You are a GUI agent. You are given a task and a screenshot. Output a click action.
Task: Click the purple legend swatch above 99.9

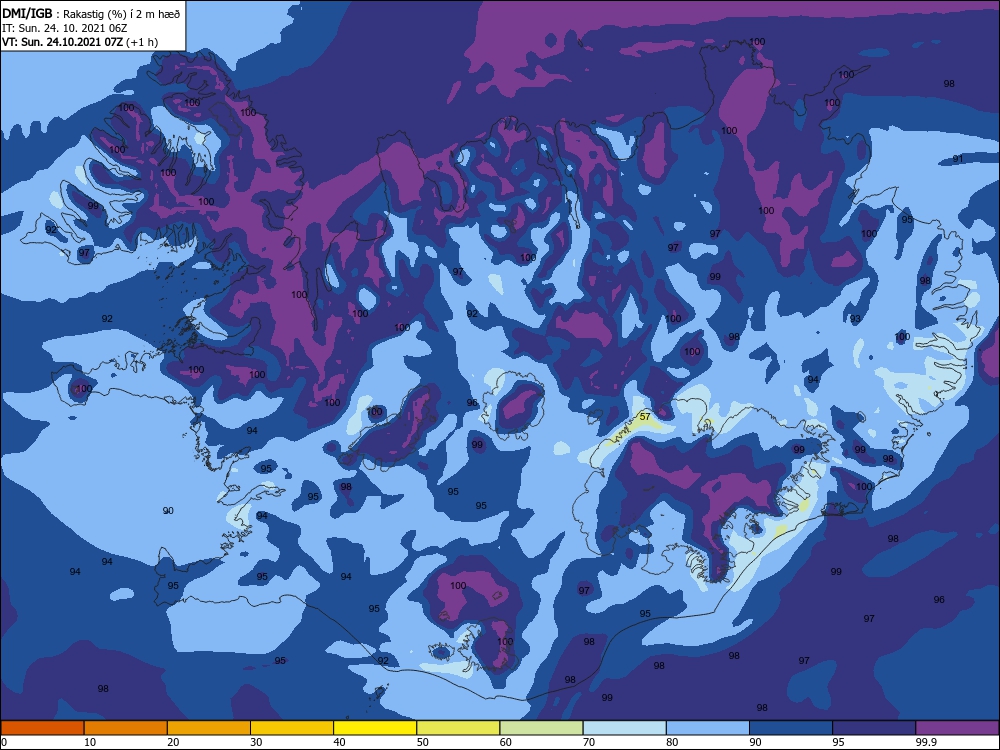click(x=958, y=728)
